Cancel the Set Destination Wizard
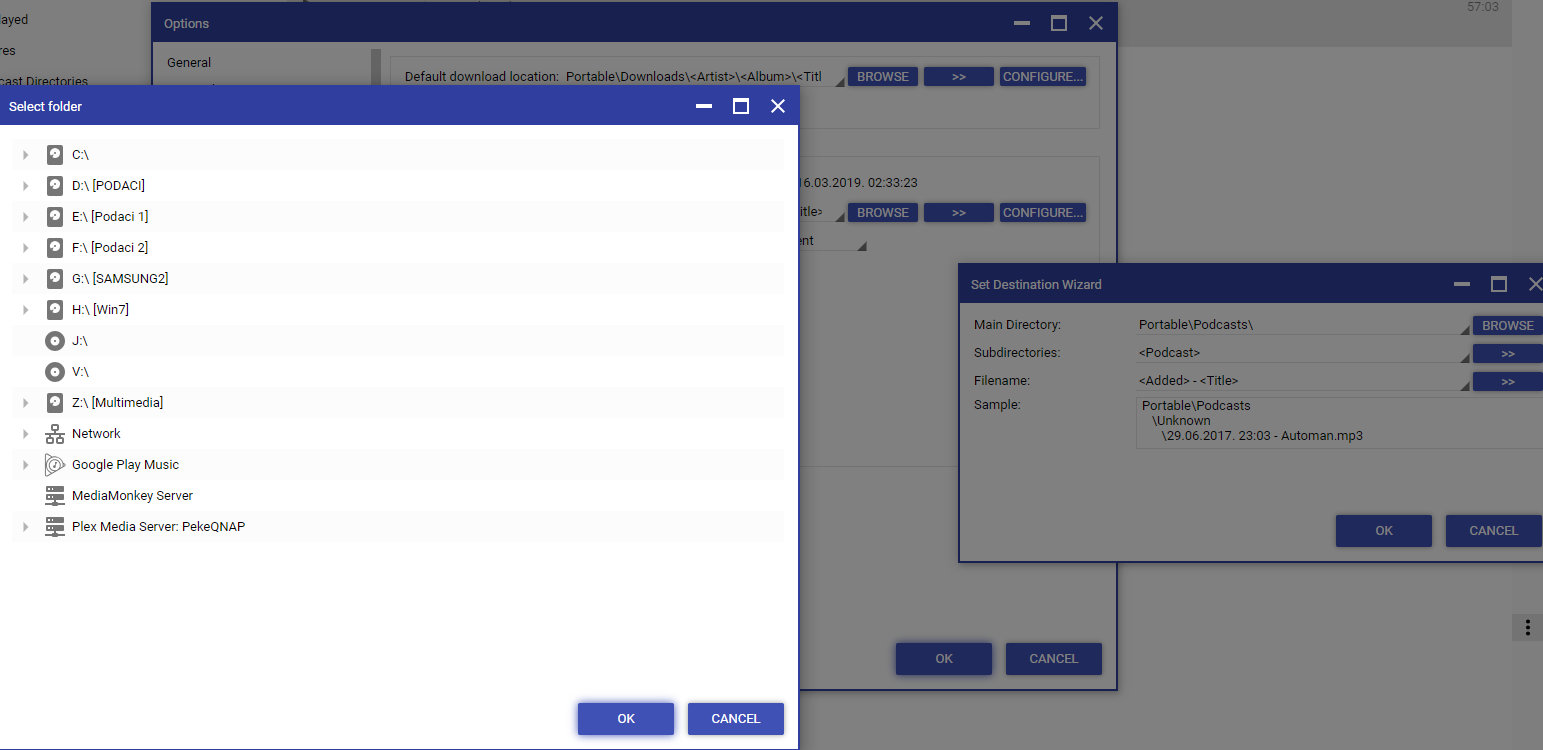This screenshot has width=1543, height=750. (x=1493, y=531)
